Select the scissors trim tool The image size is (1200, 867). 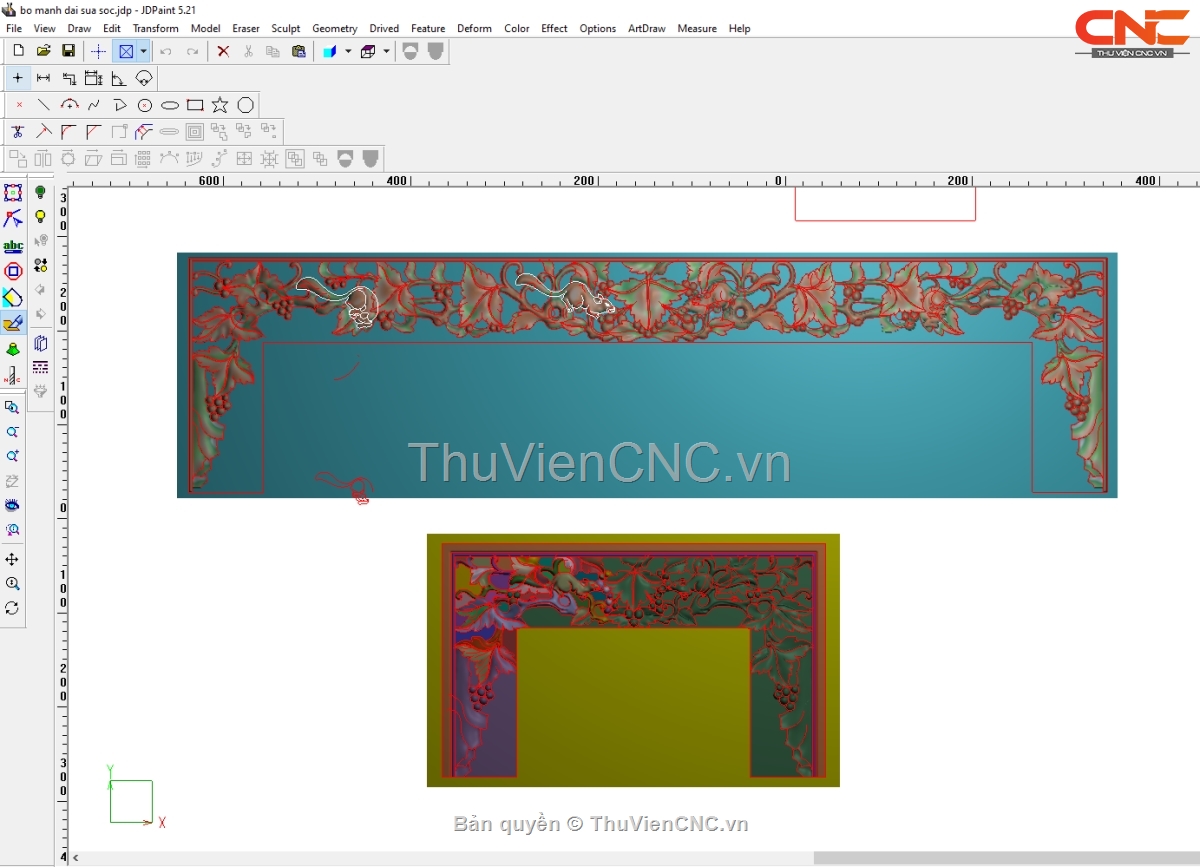click(x=18, y=131)
